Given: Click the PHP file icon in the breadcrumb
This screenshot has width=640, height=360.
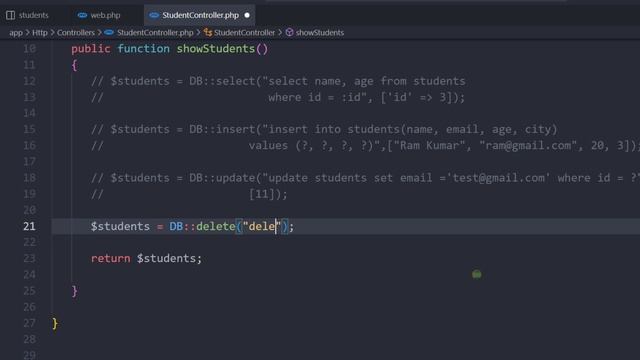Looking at the screenshot, I should [x=109, y=33].
